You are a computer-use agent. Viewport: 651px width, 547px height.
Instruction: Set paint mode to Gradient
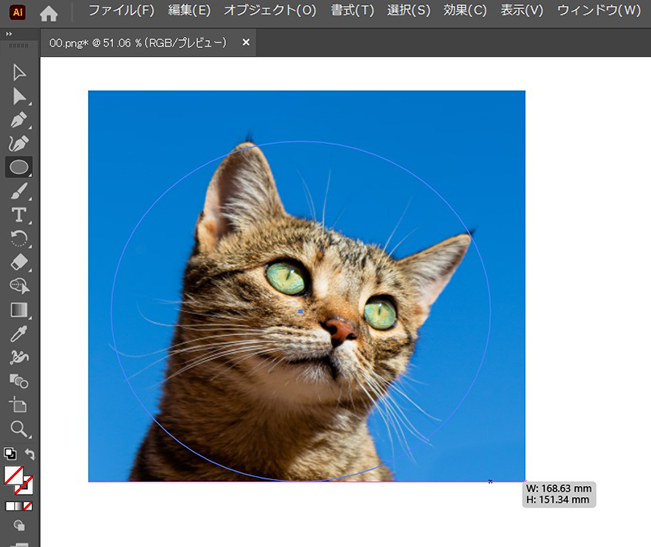(x=19, y=506)
